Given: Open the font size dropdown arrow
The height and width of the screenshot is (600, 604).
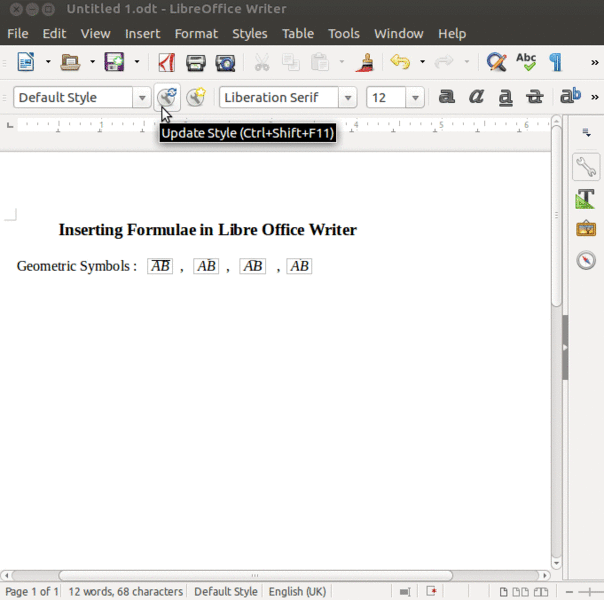Looking at the screenshot, I should (415, 97).
